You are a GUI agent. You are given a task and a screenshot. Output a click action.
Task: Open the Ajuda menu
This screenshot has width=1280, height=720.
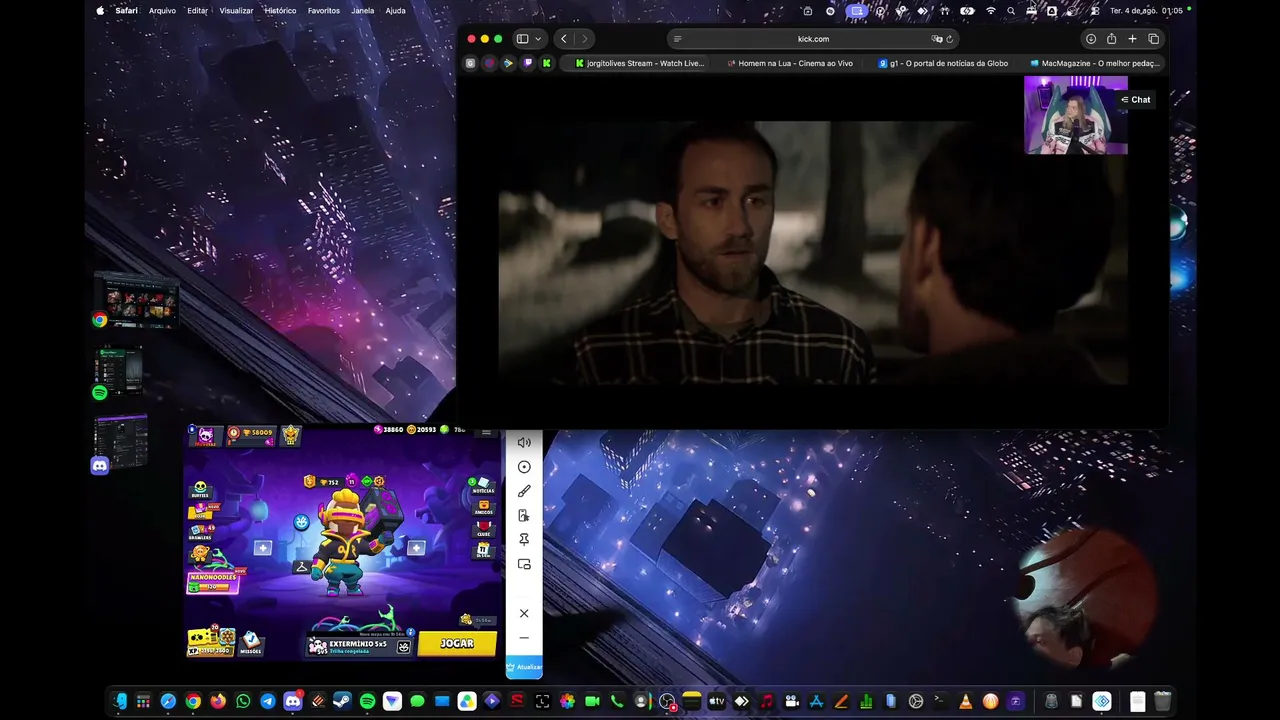395,11
